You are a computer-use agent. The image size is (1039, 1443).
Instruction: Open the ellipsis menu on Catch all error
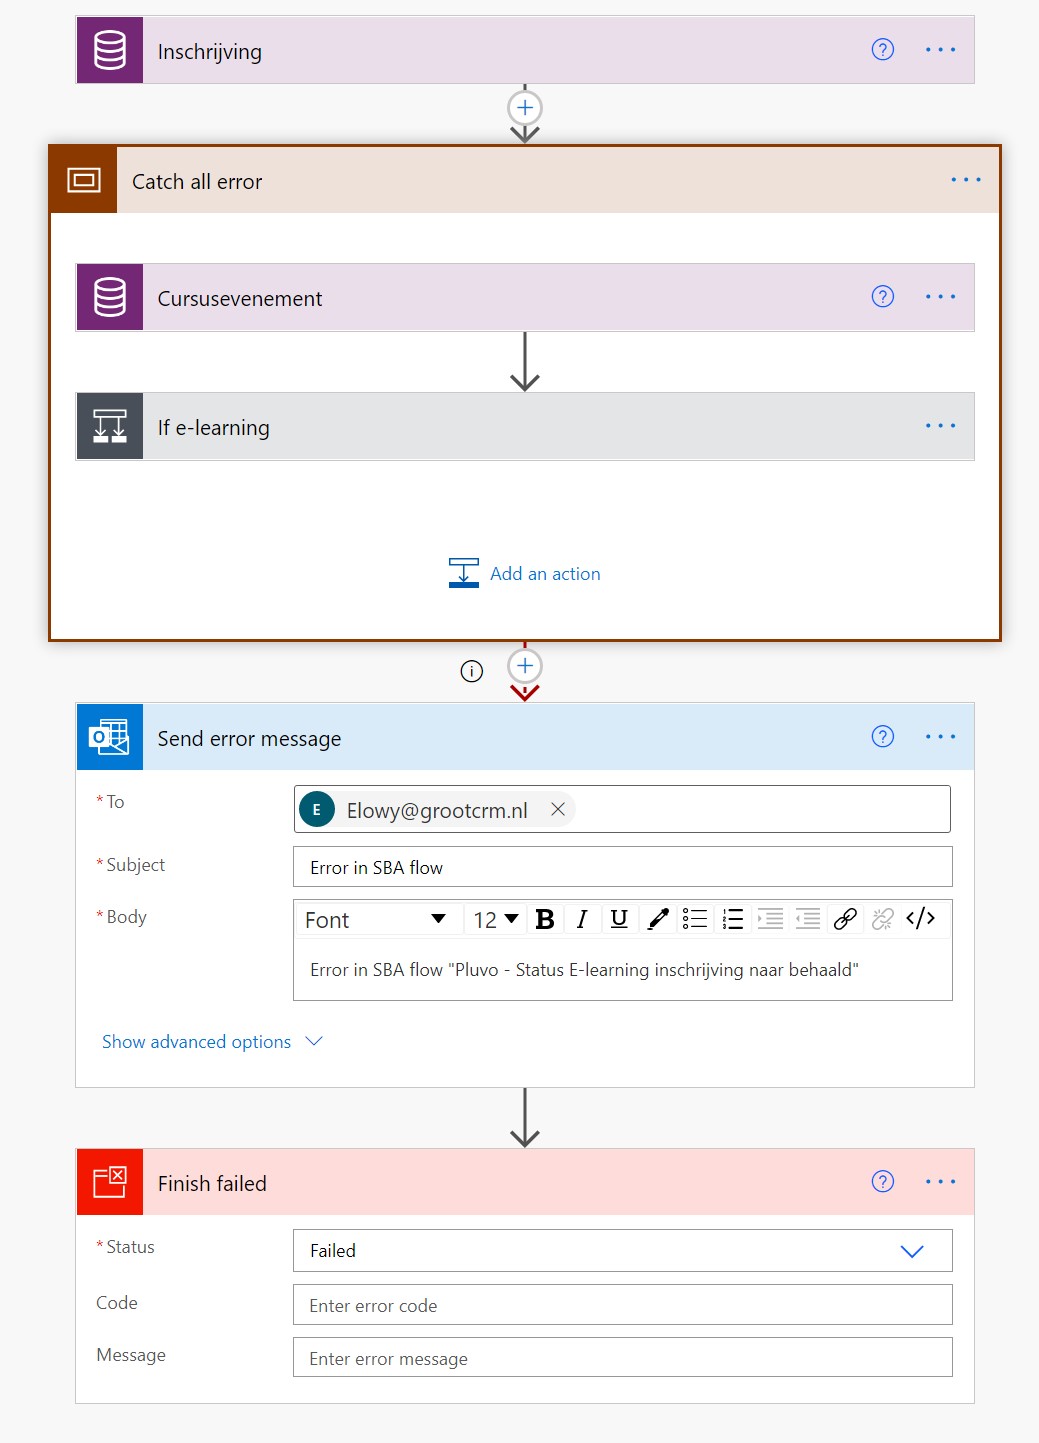coord(966,180)
